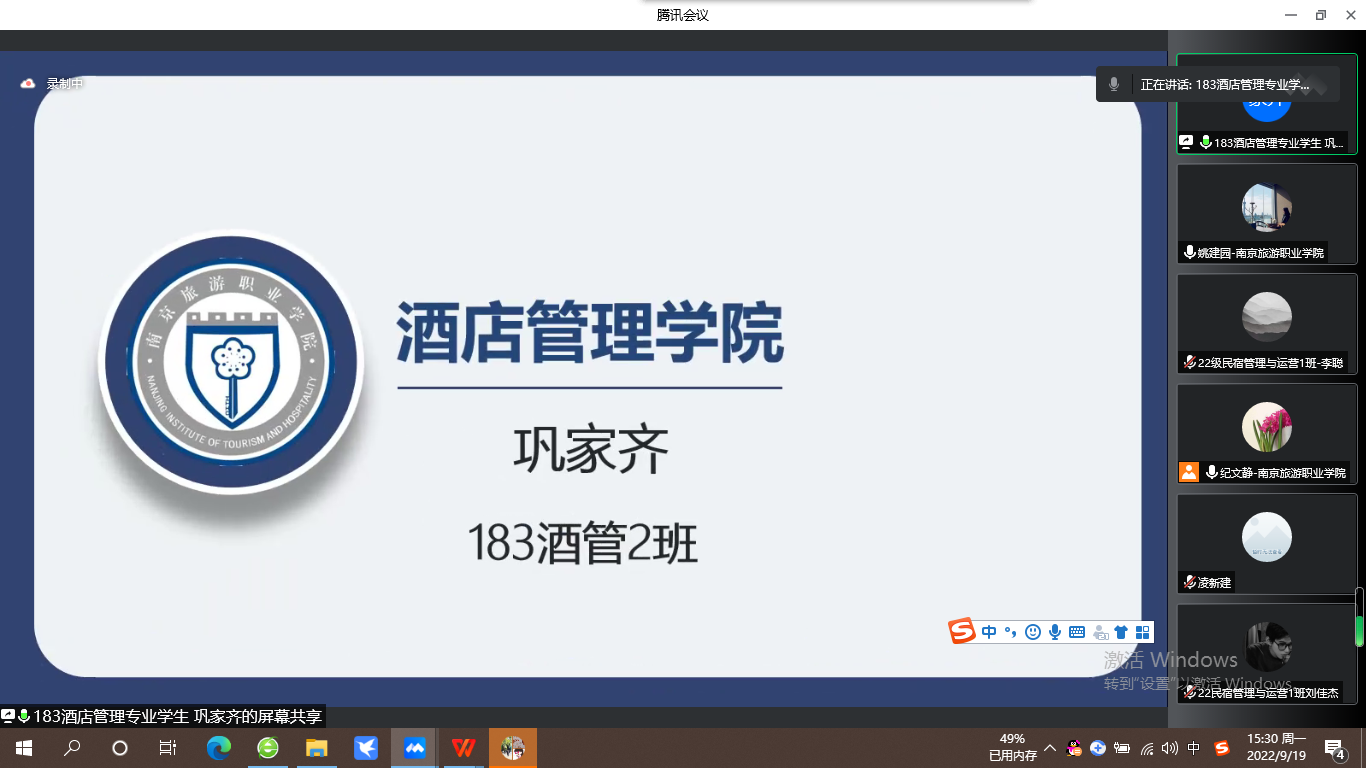Click the misty mountain avatar of 李聪
This screenshot has height=768, width=1366.
(x=1267, y=318)
